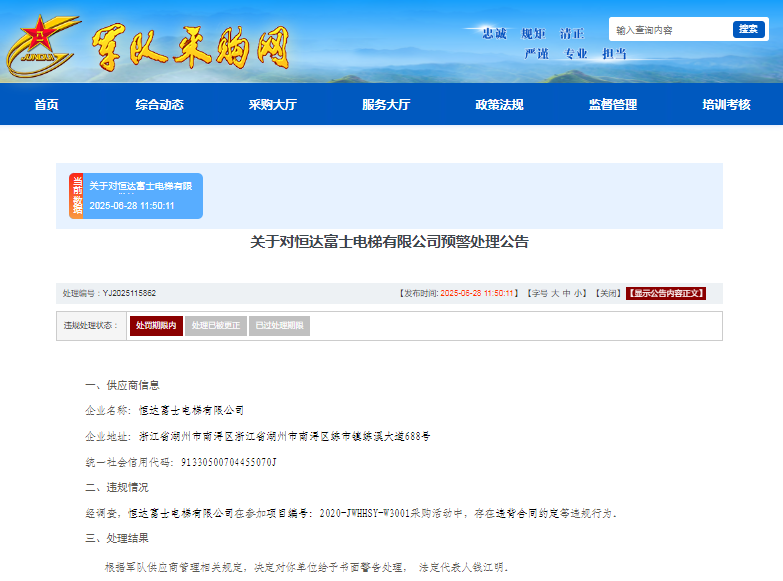Click the 忠诚 slogan text in header

point(494,33)
